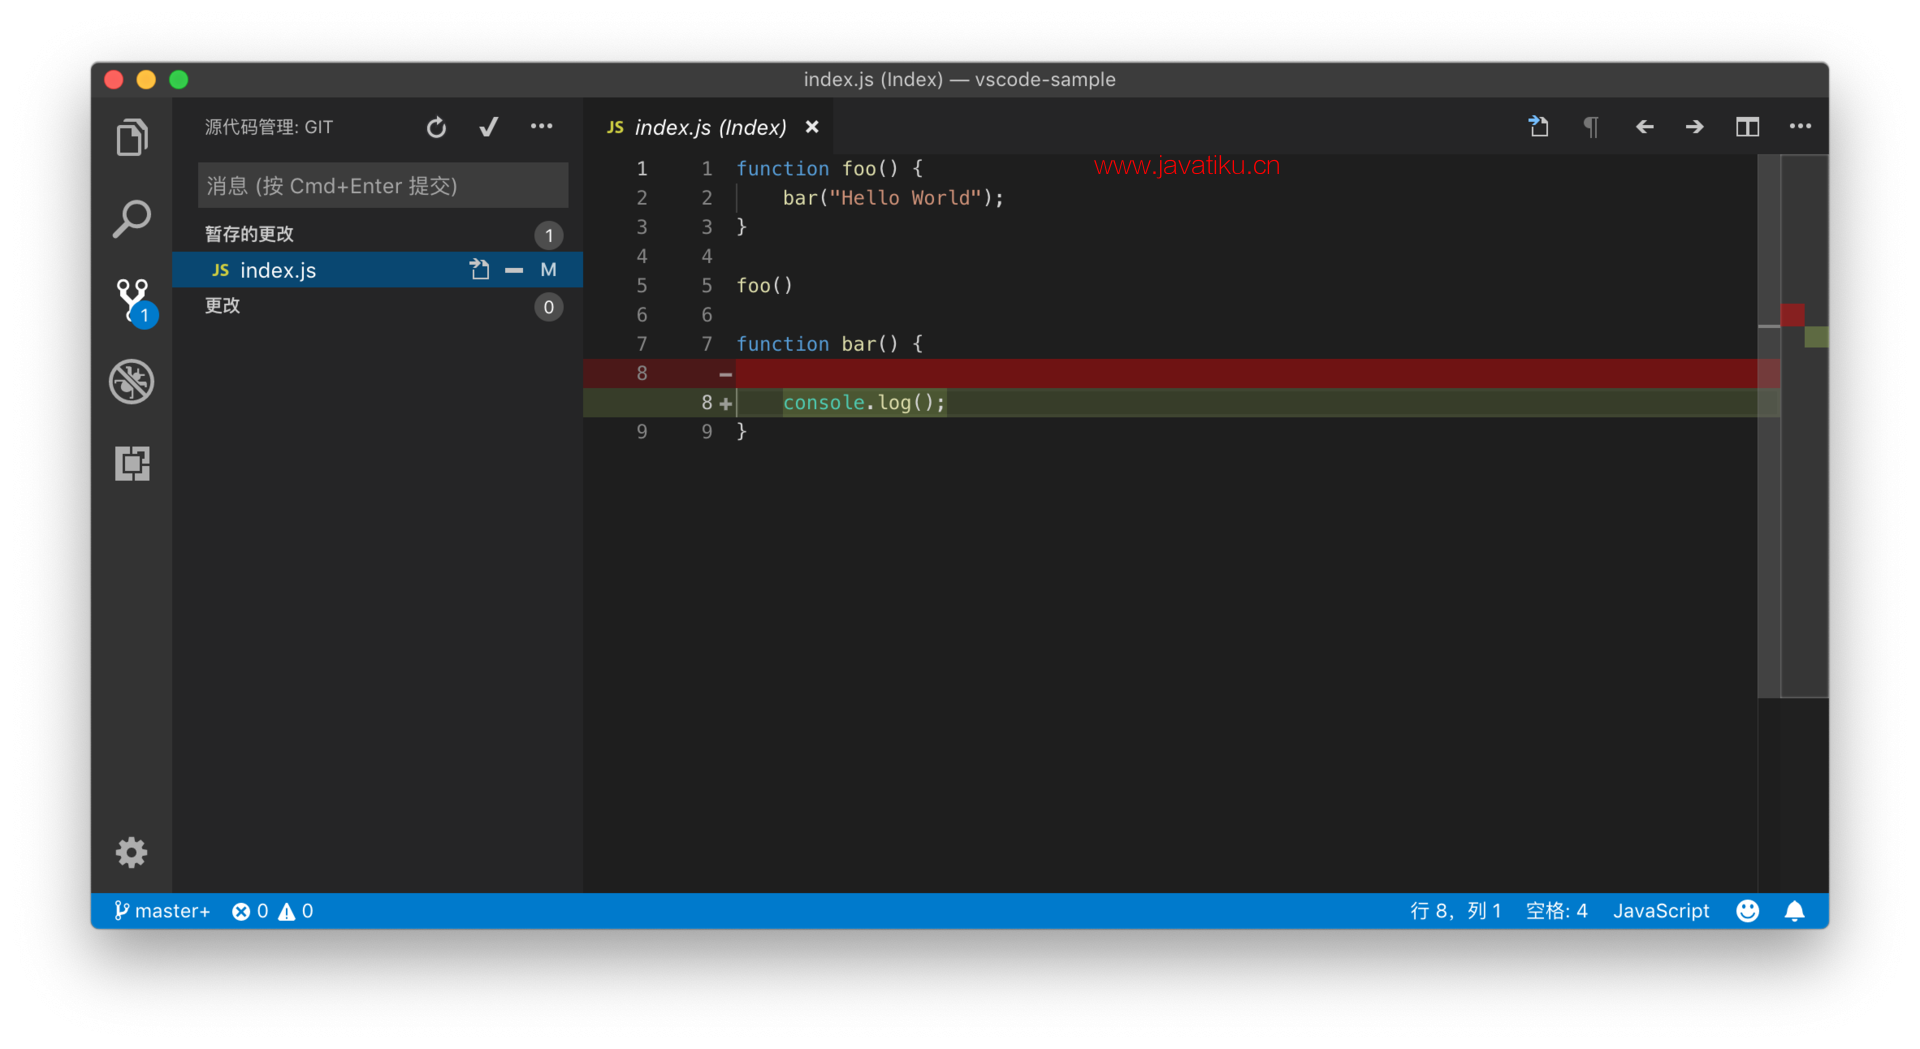Open file icon next to index.js in staged changes

[x=480, y=270]
